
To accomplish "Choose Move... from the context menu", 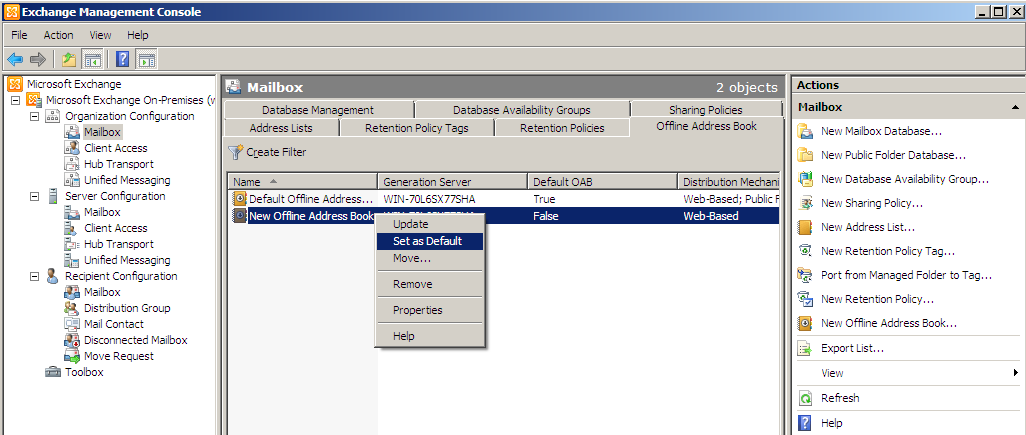I will 430,258.
